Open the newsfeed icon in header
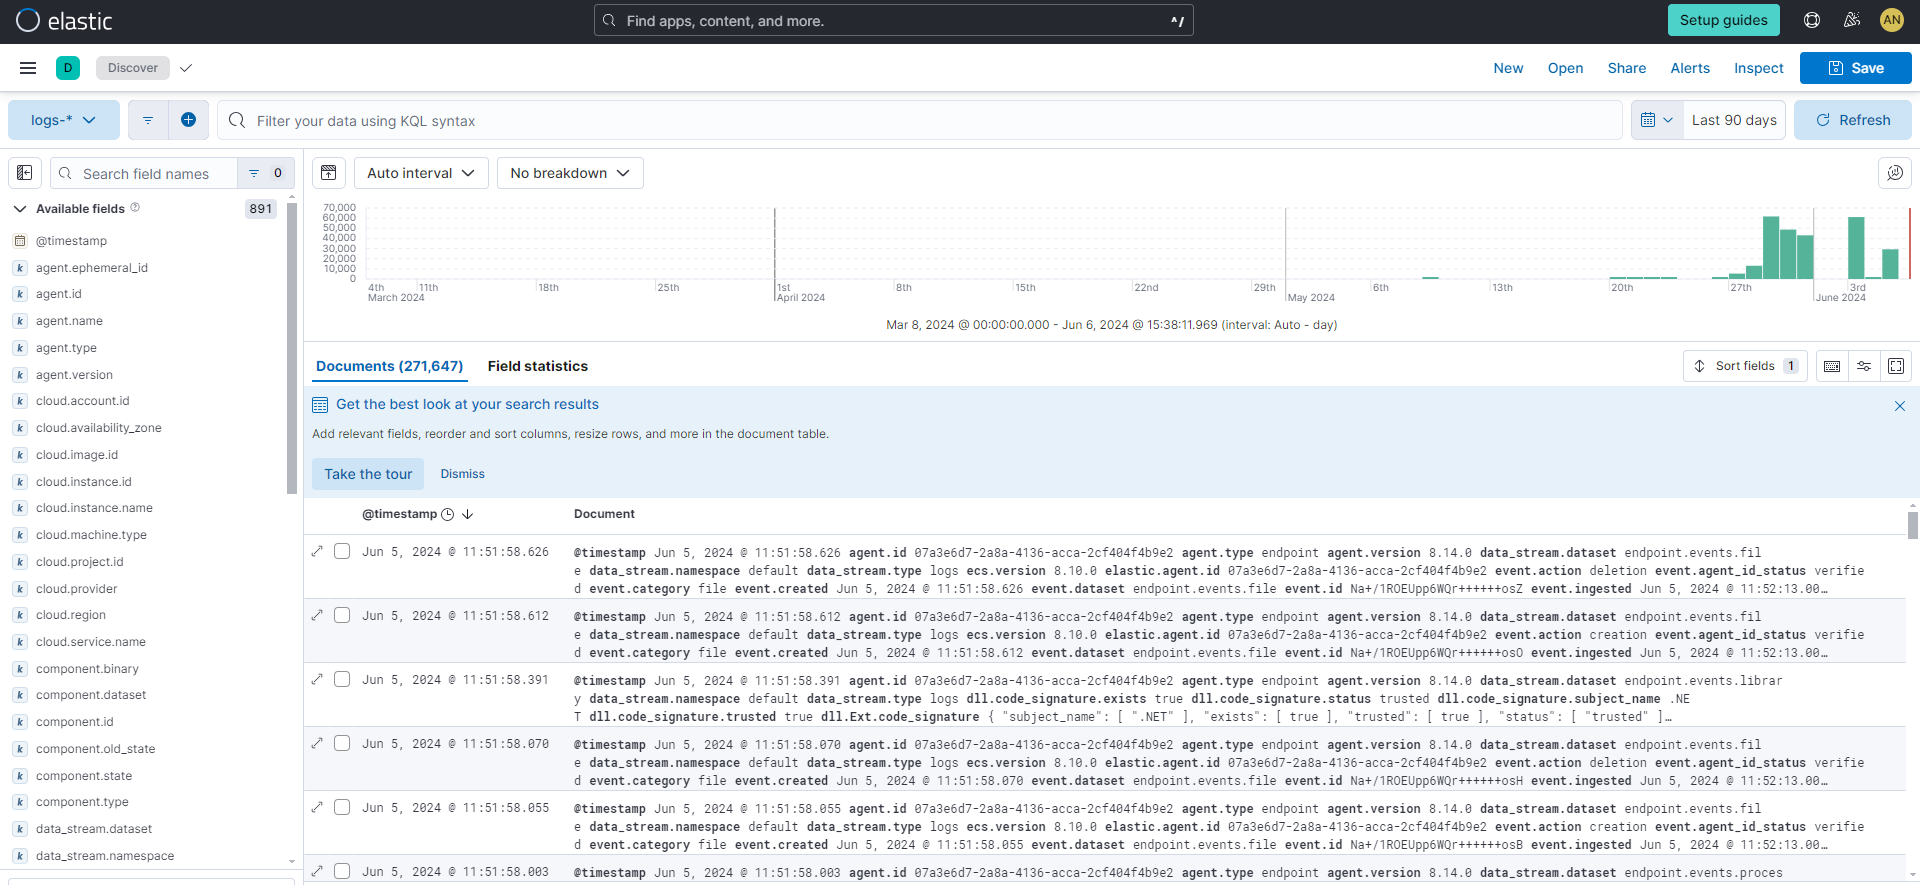The image size is (1920, 885). (1852, 20)
